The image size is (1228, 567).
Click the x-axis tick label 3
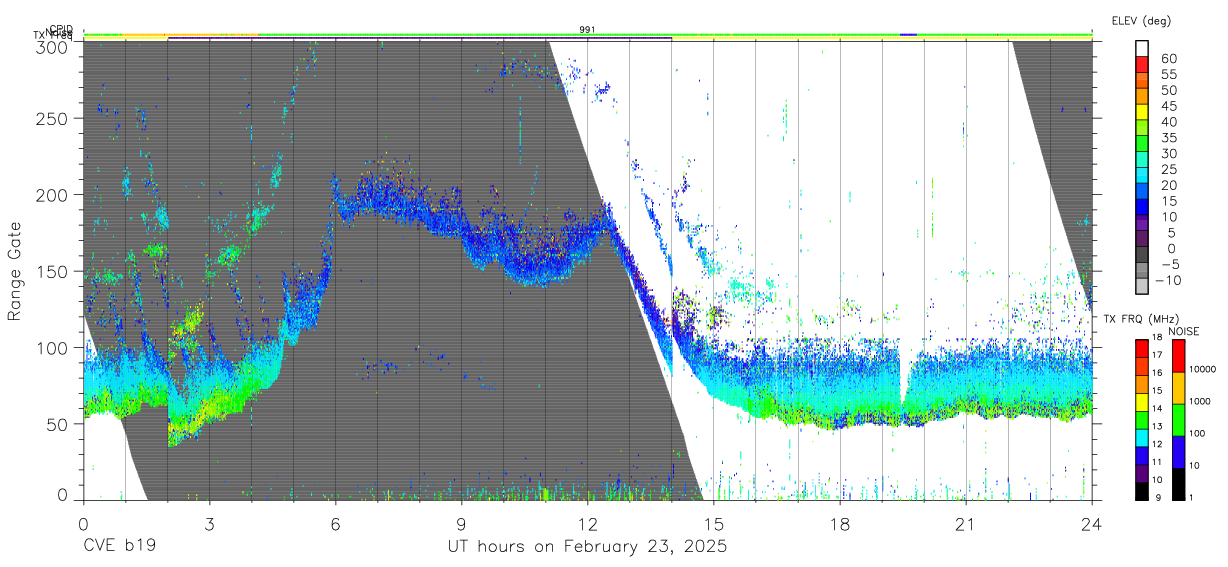209,523
